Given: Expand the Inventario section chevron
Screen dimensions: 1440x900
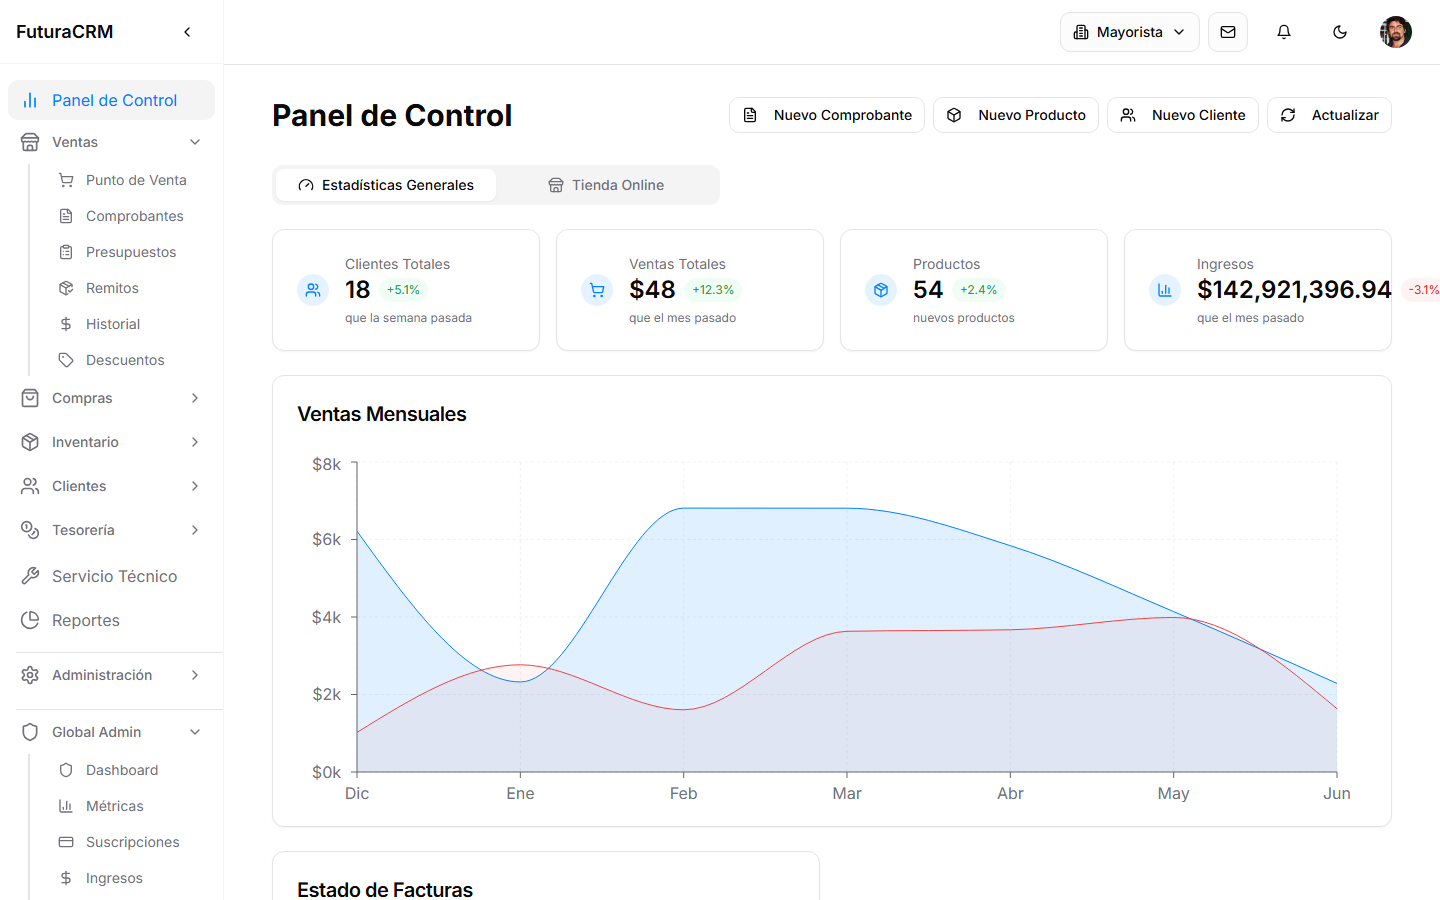Looking at the screenshot, I should pyautogui.click(x=195, y=442).
